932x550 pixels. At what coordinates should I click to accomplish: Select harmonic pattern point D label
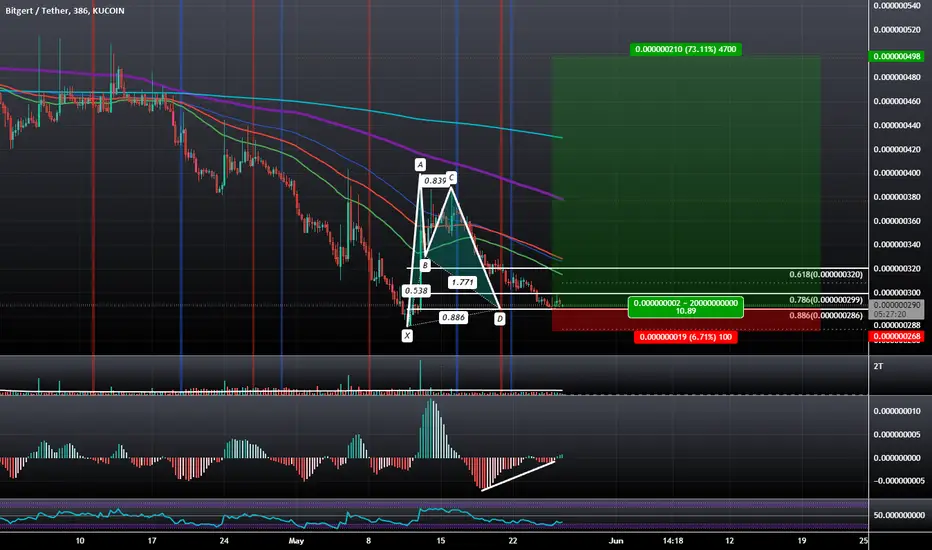500,319
